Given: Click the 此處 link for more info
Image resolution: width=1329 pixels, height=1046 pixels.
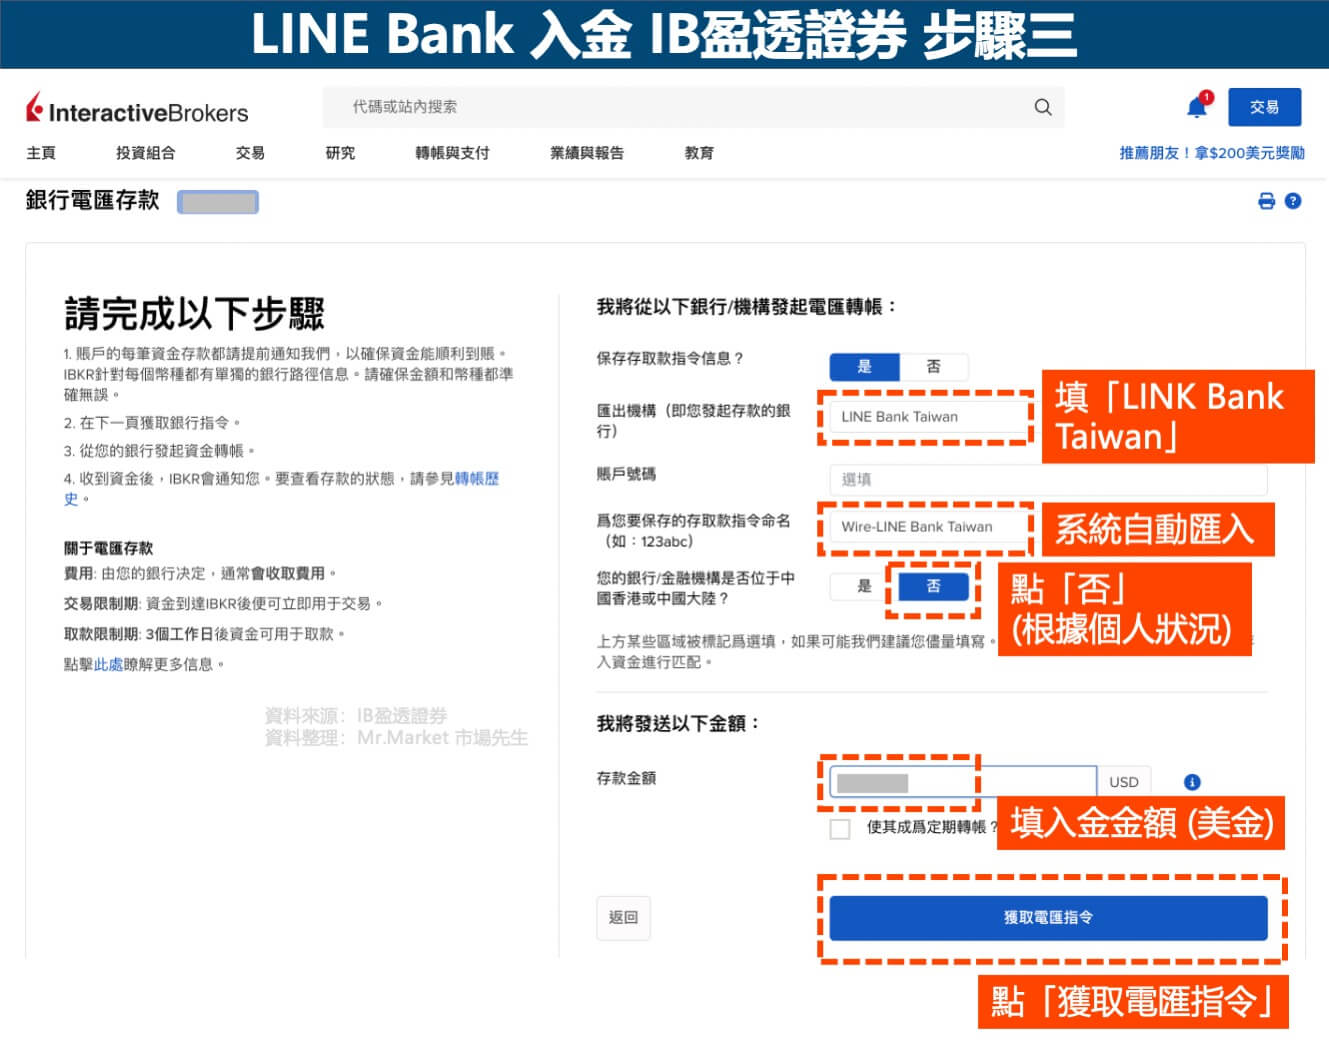Looking at the screenshot, I should (x=108, y=664).
